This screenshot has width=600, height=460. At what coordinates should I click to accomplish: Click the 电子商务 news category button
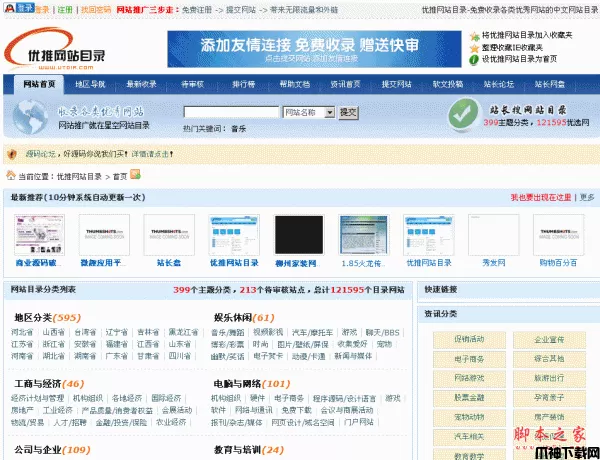tap(469, 359)
